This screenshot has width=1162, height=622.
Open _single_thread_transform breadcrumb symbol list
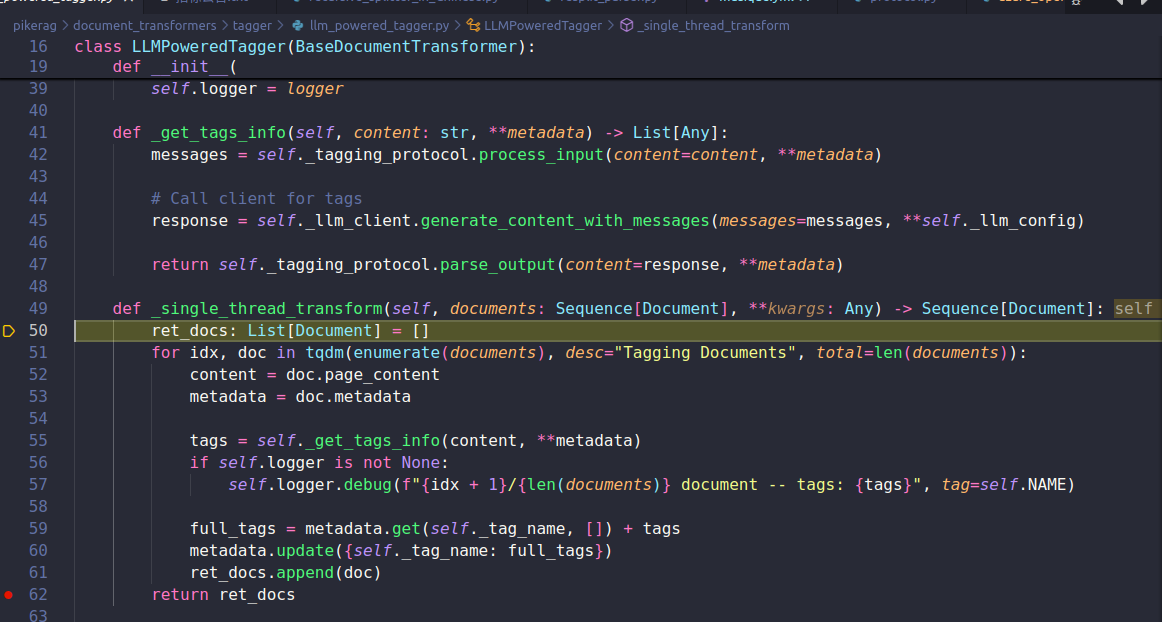713,25
